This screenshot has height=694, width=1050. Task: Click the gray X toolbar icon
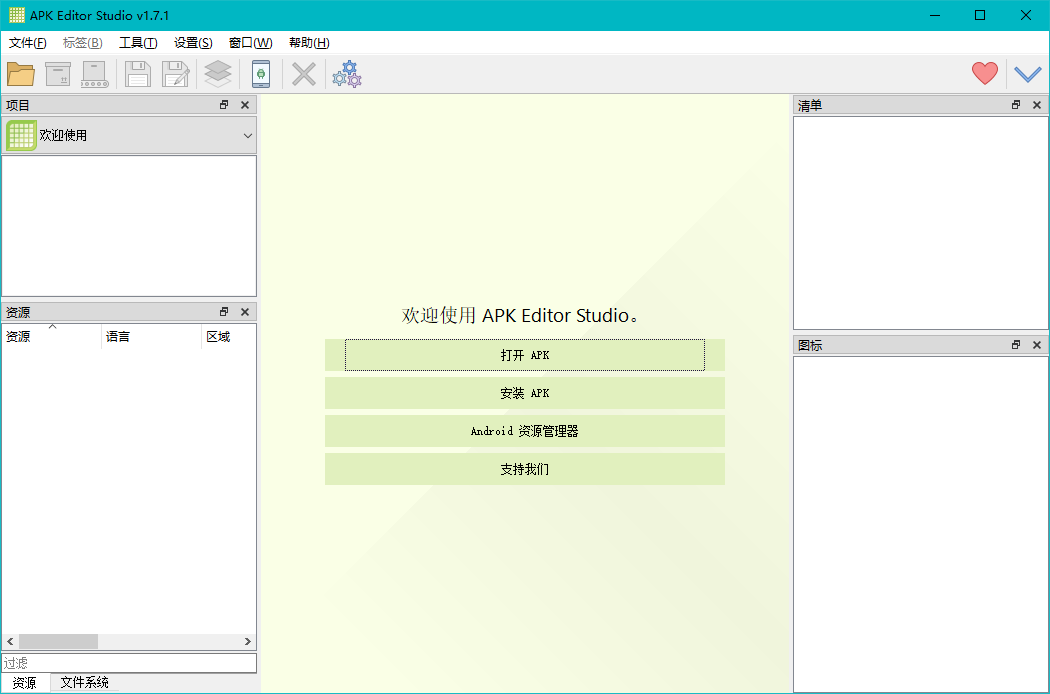click(304, 74)
